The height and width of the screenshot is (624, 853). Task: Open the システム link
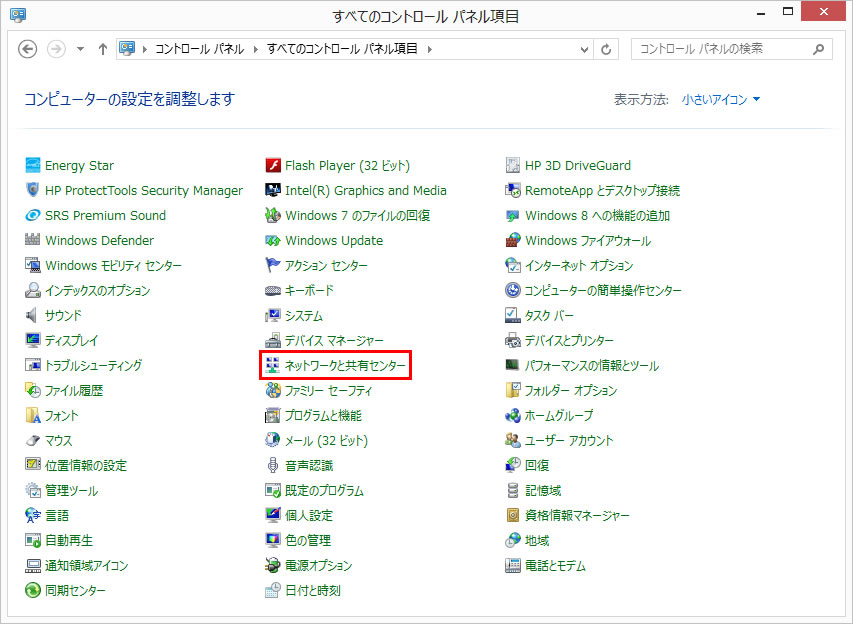[304, 316]
